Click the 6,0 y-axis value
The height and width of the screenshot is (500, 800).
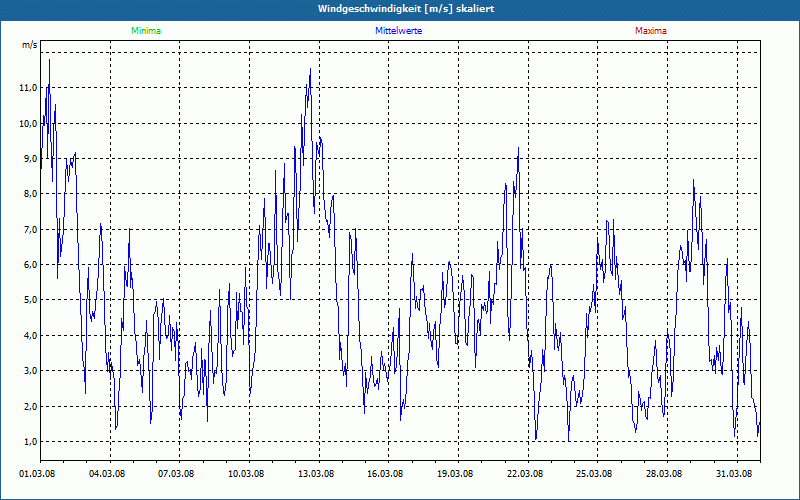31,265
